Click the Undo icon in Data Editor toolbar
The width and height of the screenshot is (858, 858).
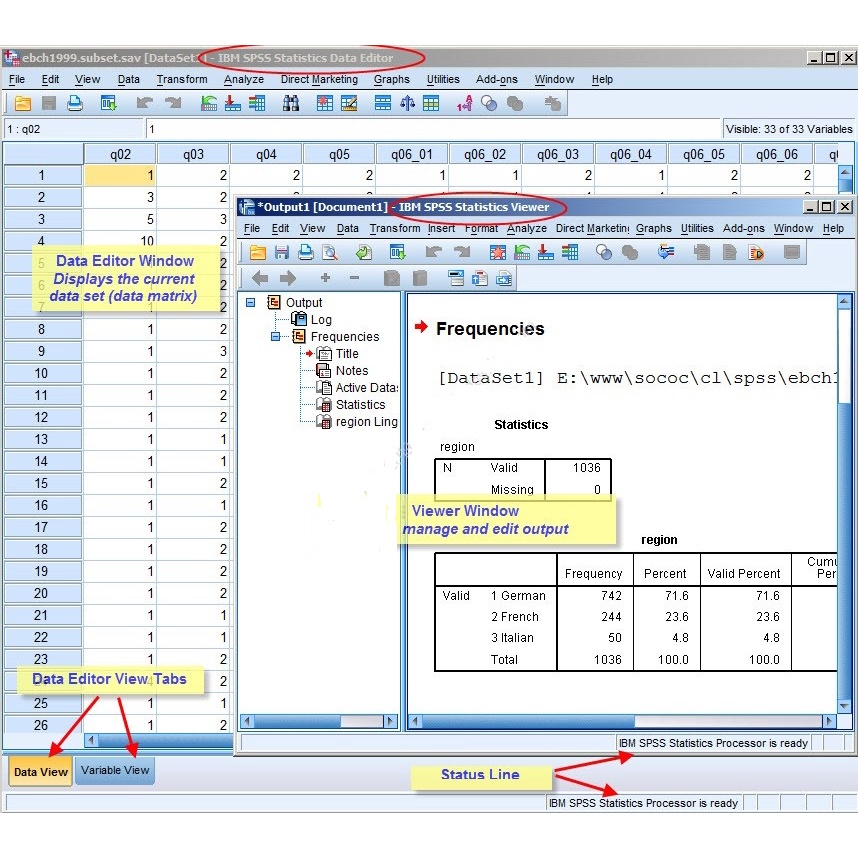point(144,103)
